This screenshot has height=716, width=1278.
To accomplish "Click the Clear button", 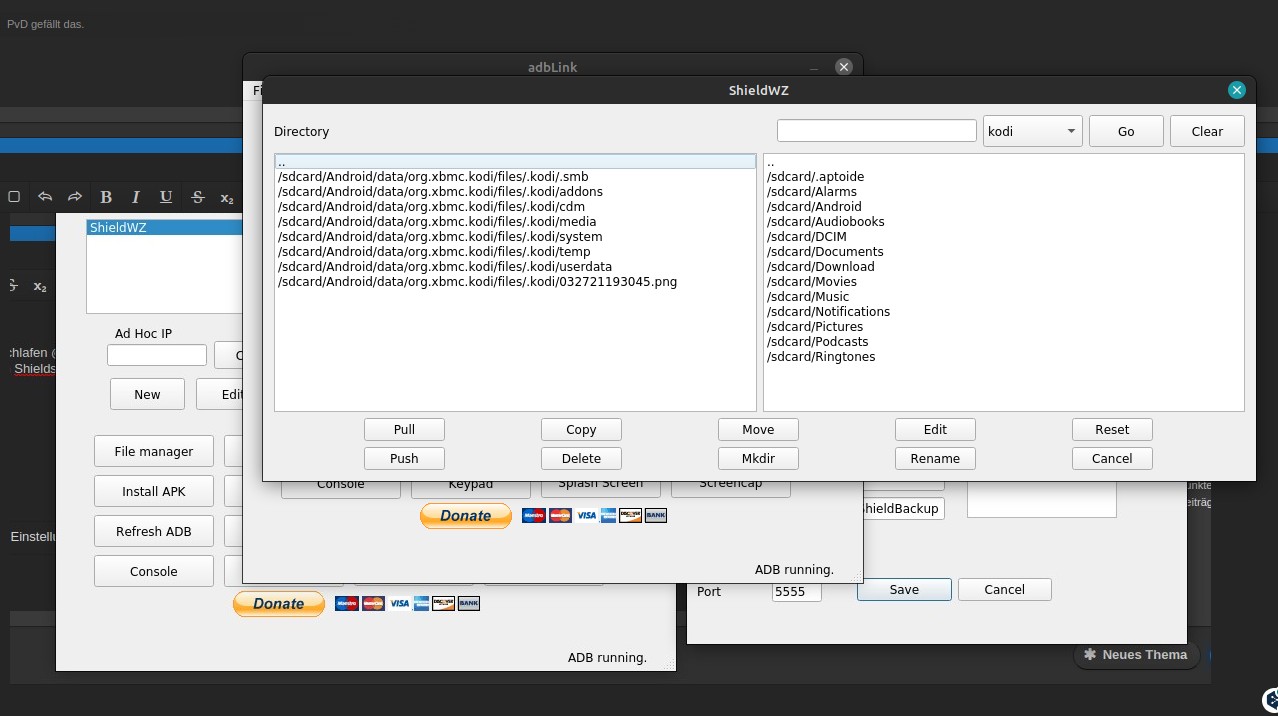I will (x=1207, y=131).
